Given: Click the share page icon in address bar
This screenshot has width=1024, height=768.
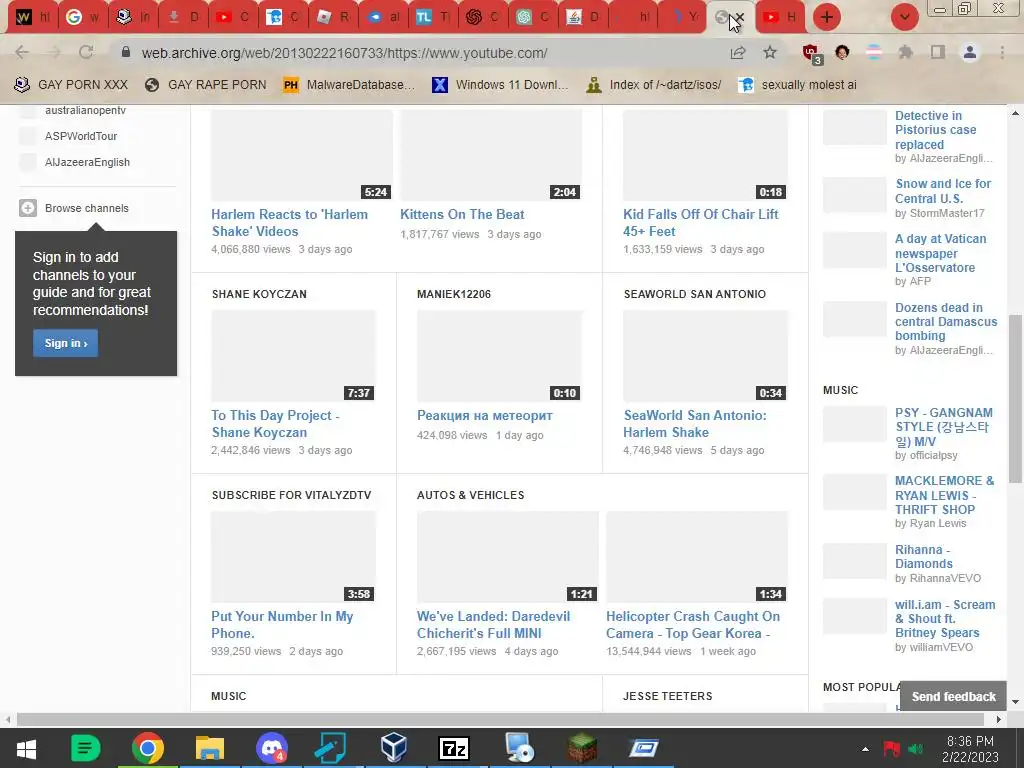Looking at the screenshot, I should (738, 53).
